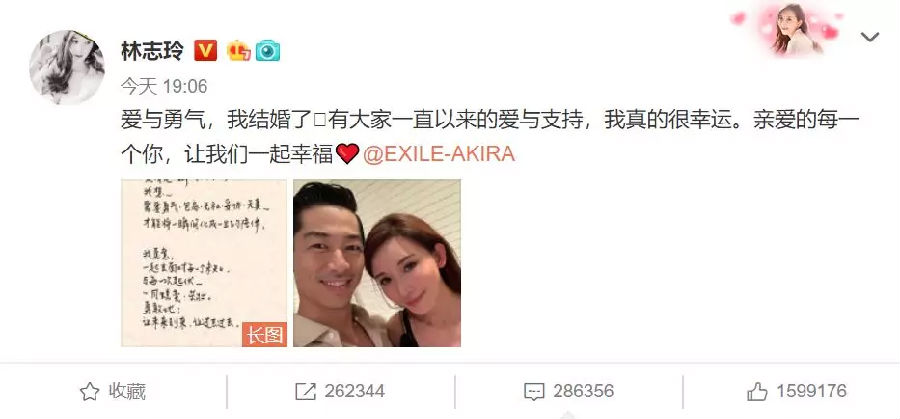The height and width of the screenshot is (419, 900).
Task: Click the 长图 label on image
Action: coord(264,335)
